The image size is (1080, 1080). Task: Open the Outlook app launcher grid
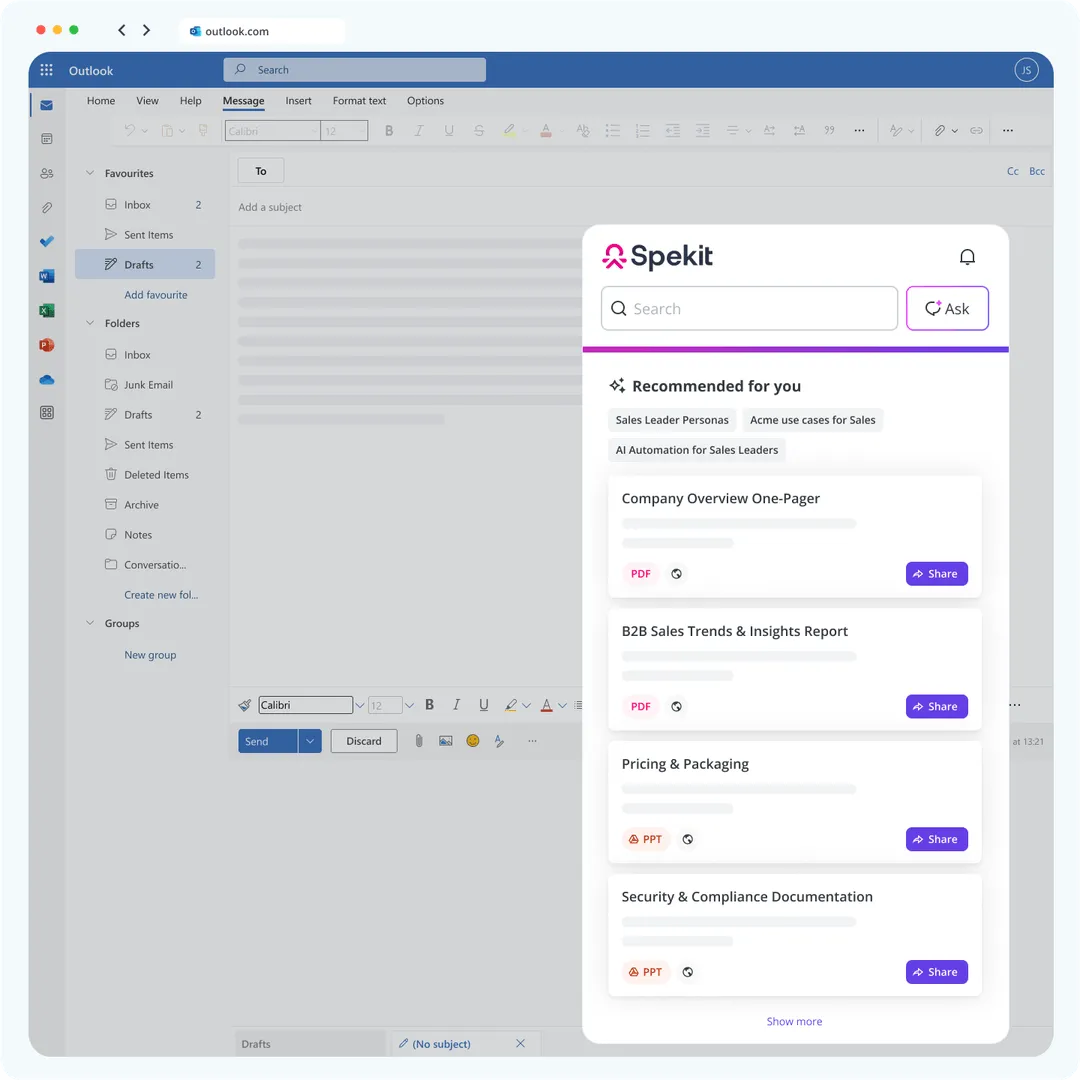pyautogui.click(x=46, y=70)
